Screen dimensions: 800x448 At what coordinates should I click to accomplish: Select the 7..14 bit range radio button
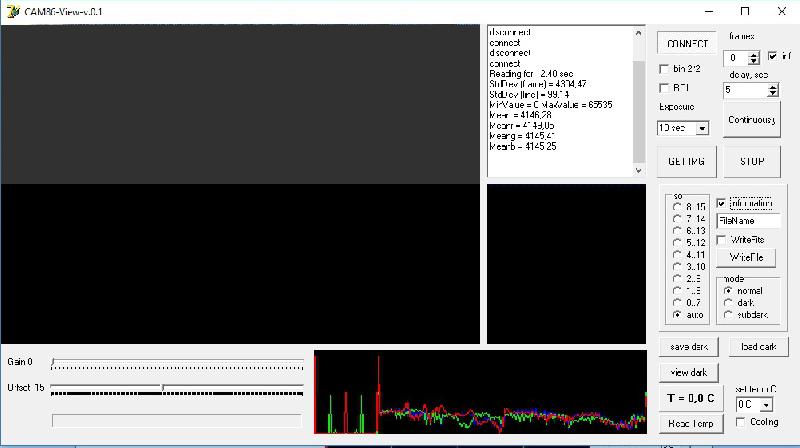tap(677, 219)
